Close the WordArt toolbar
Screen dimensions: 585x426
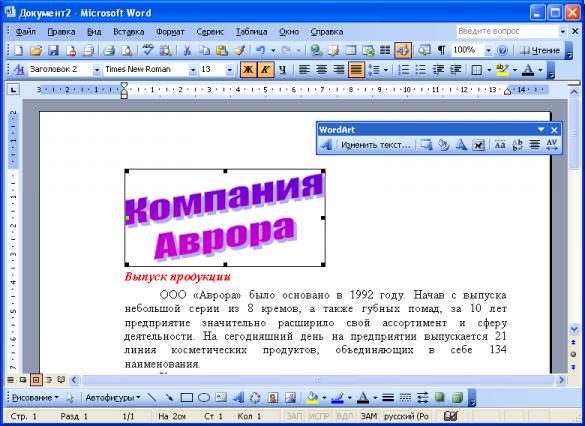pos(554,130)
